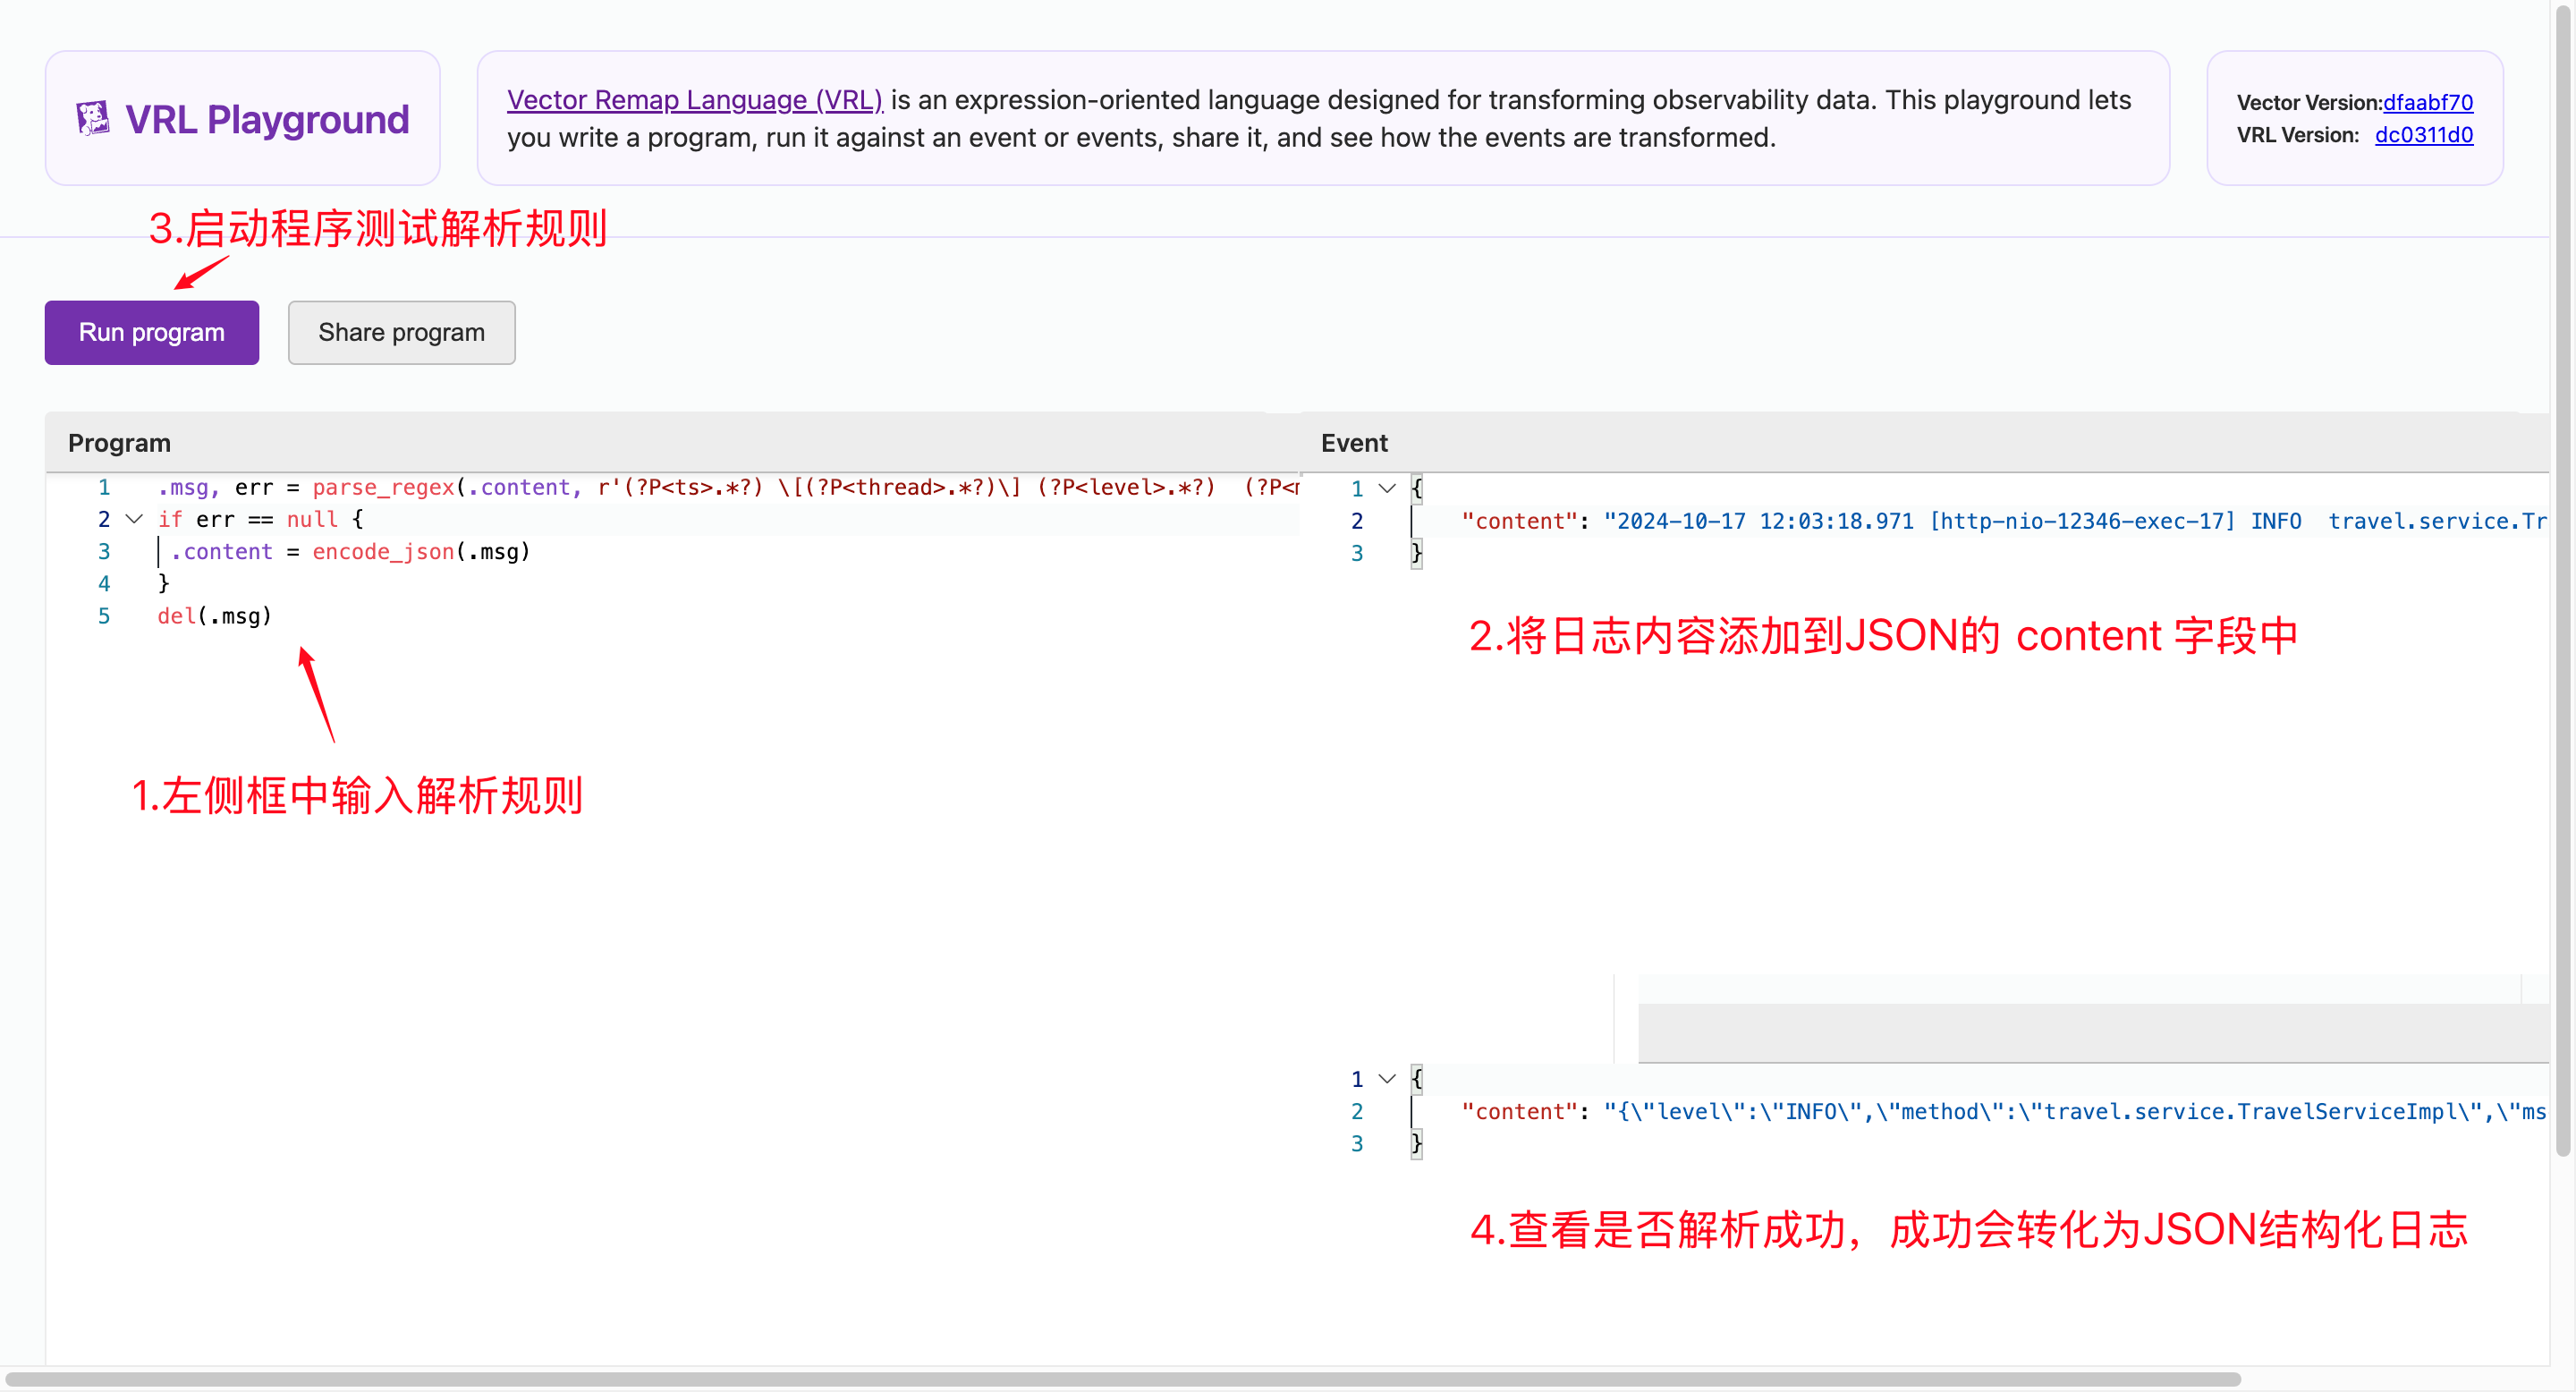Click the VRL Playground logo icon
Image resolution: width=2576 pixels, height=1392 pixels.
pyautogui.click(x=93, y=119)
